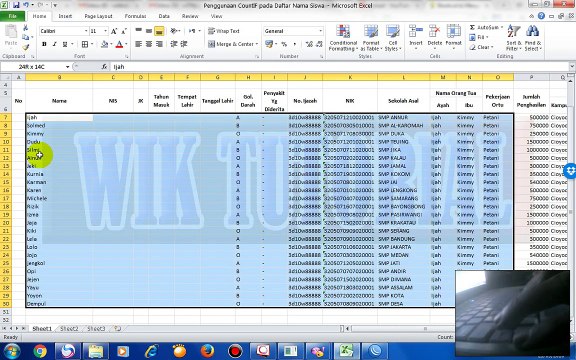
Task: Apply the red font color
Action: (x=119, y=44)
